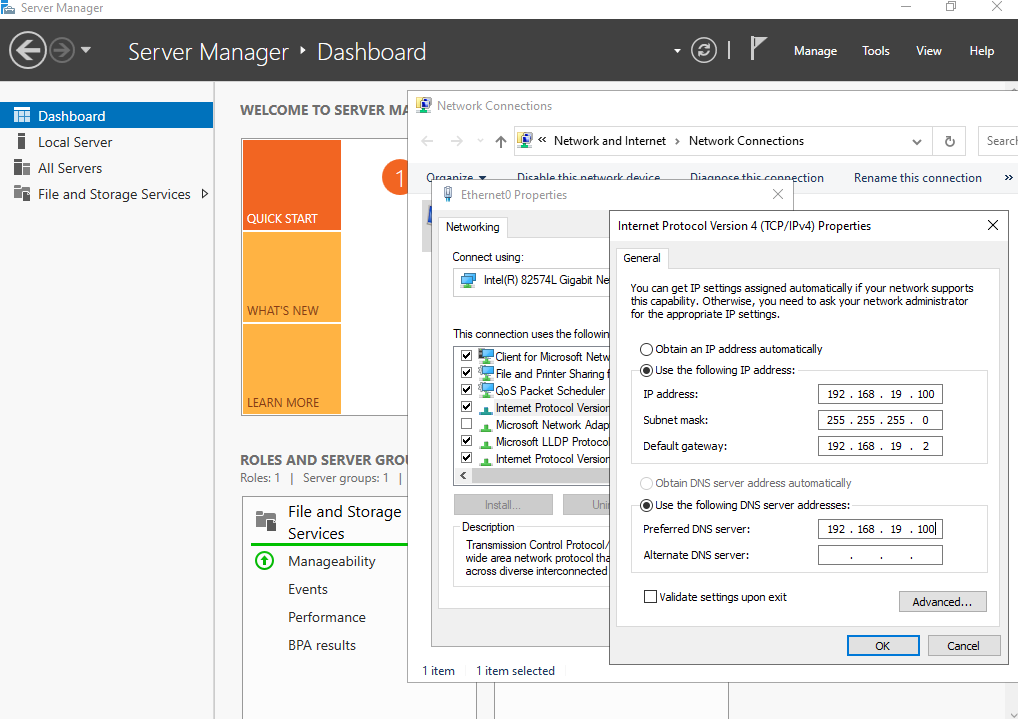1018x719 pixels.
Task: Expand the address bar path dropdown
Action: (917, 141)
